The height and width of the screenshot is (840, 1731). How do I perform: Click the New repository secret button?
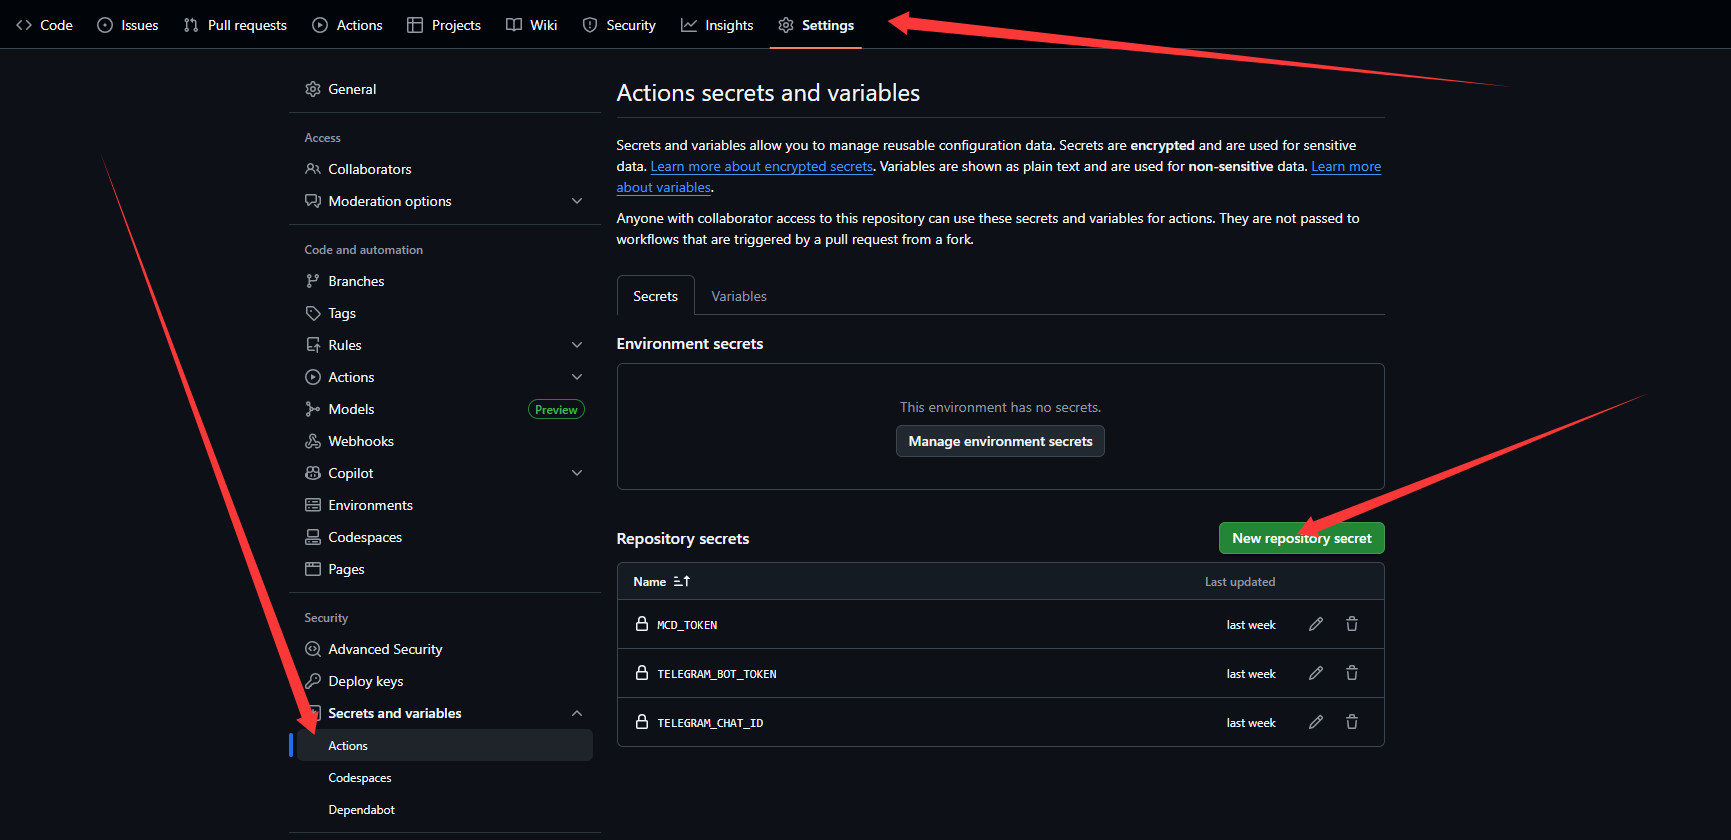[x=1301, y=538]
